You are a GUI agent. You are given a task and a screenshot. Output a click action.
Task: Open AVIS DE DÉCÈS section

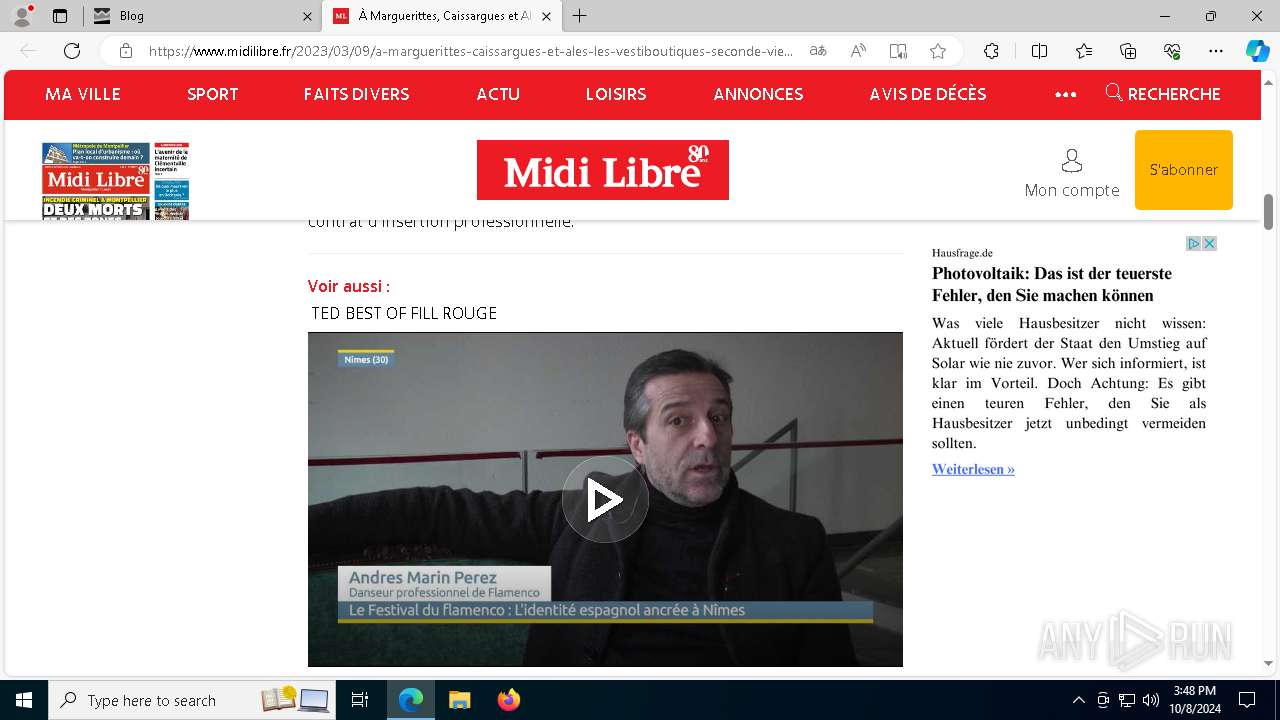tap(928, 94)
